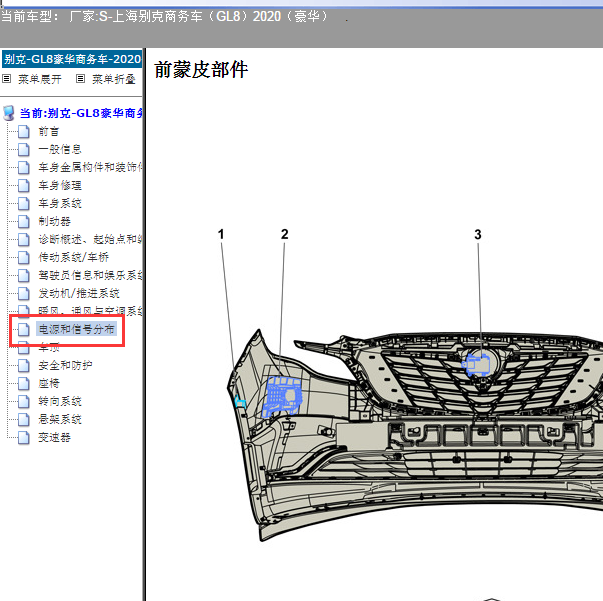Click the blue grille emblem component in diagram
The width and height of the screenshot is (603, 601).
click(x=476, y=364)
